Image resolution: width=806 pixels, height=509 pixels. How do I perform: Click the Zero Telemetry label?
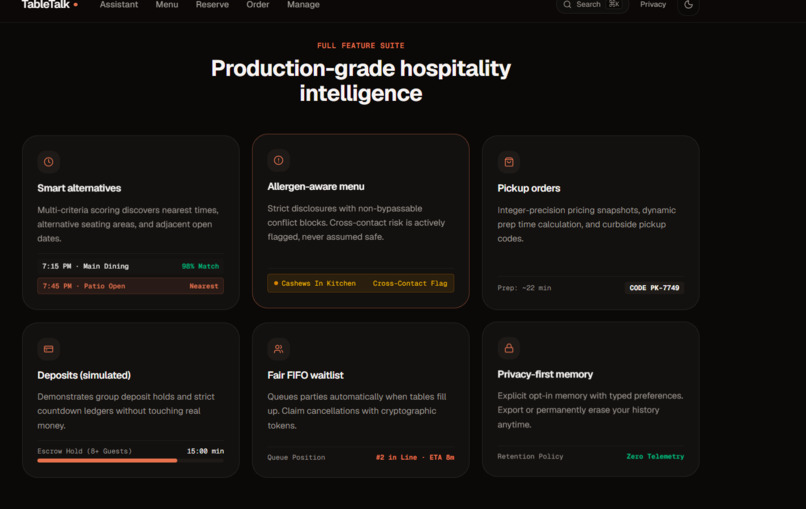655,456
